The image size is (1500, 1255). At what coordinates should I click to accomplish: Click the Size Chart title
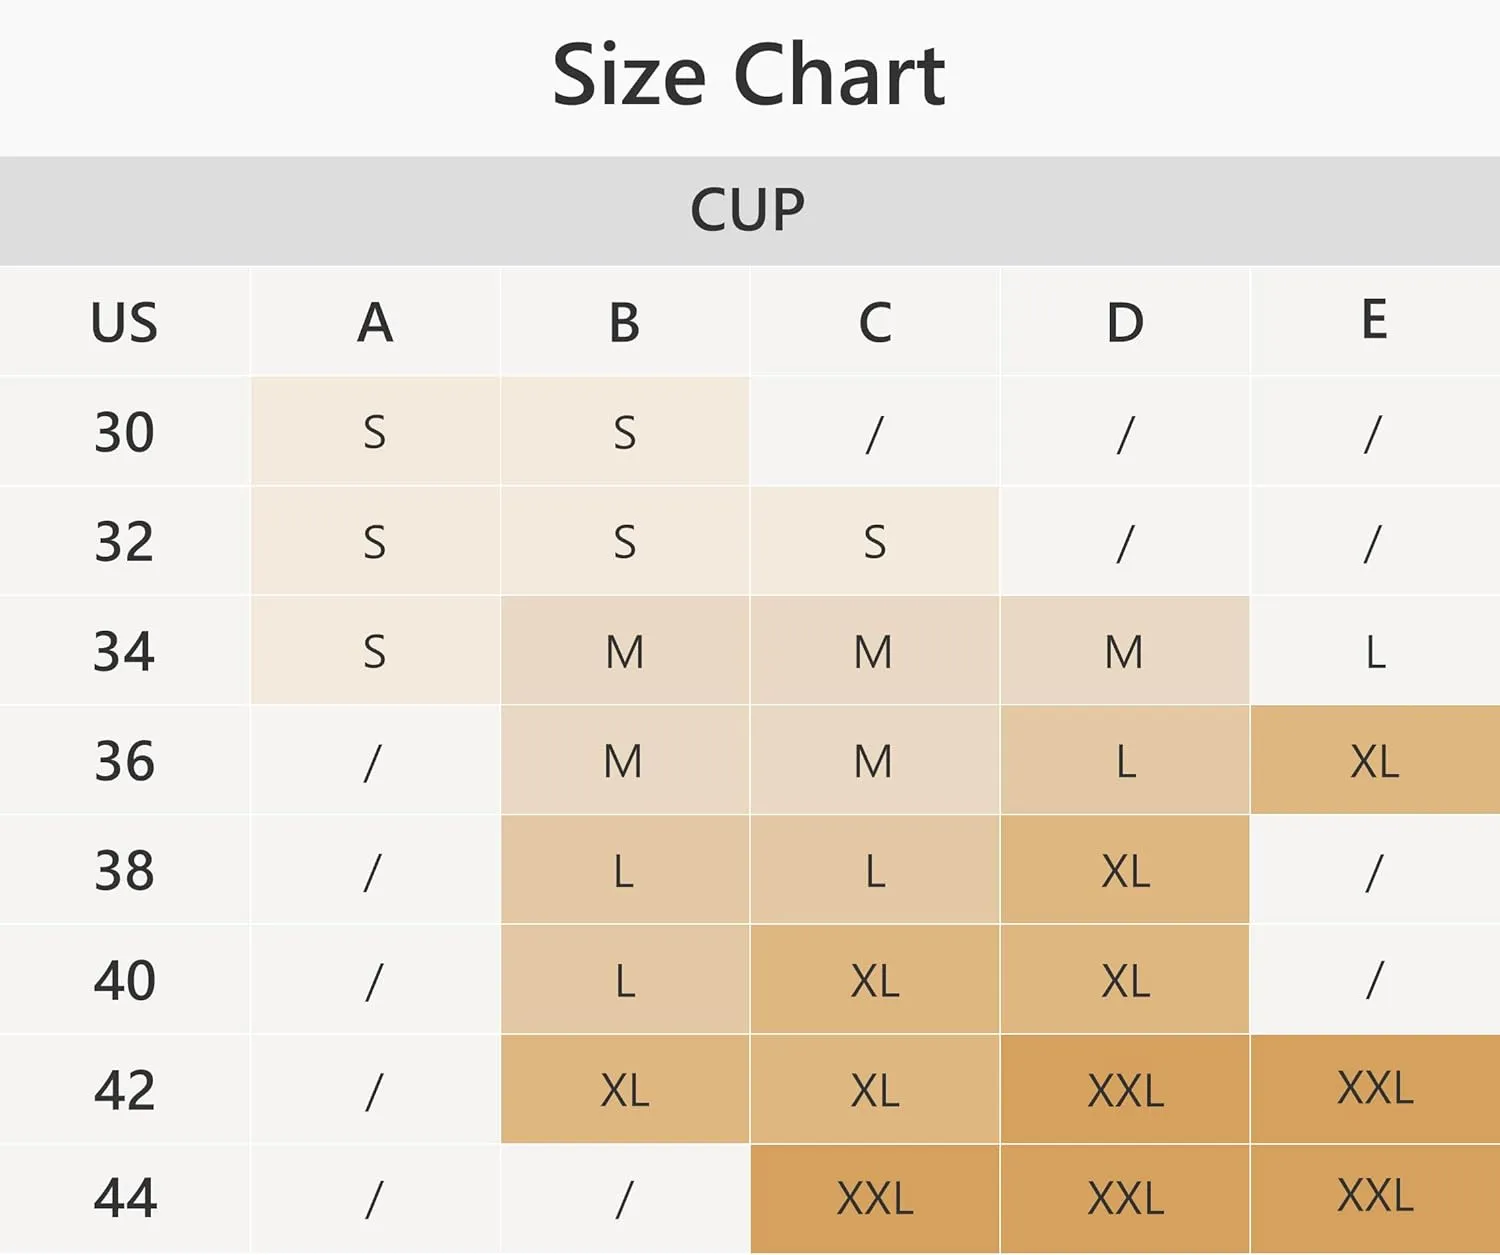point(749,75)
